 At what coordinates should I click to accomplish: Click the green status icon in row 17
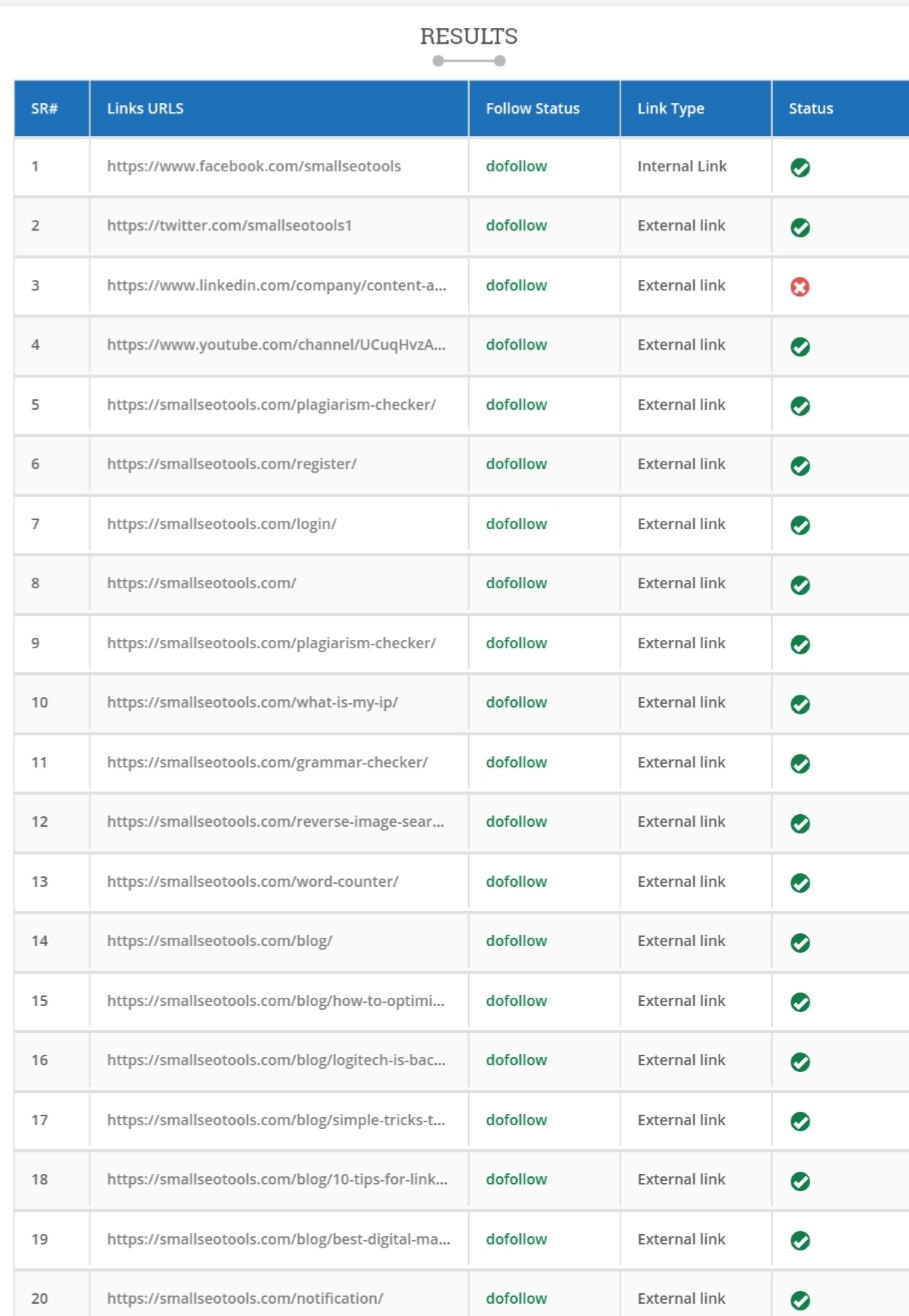pos(800,1121)
